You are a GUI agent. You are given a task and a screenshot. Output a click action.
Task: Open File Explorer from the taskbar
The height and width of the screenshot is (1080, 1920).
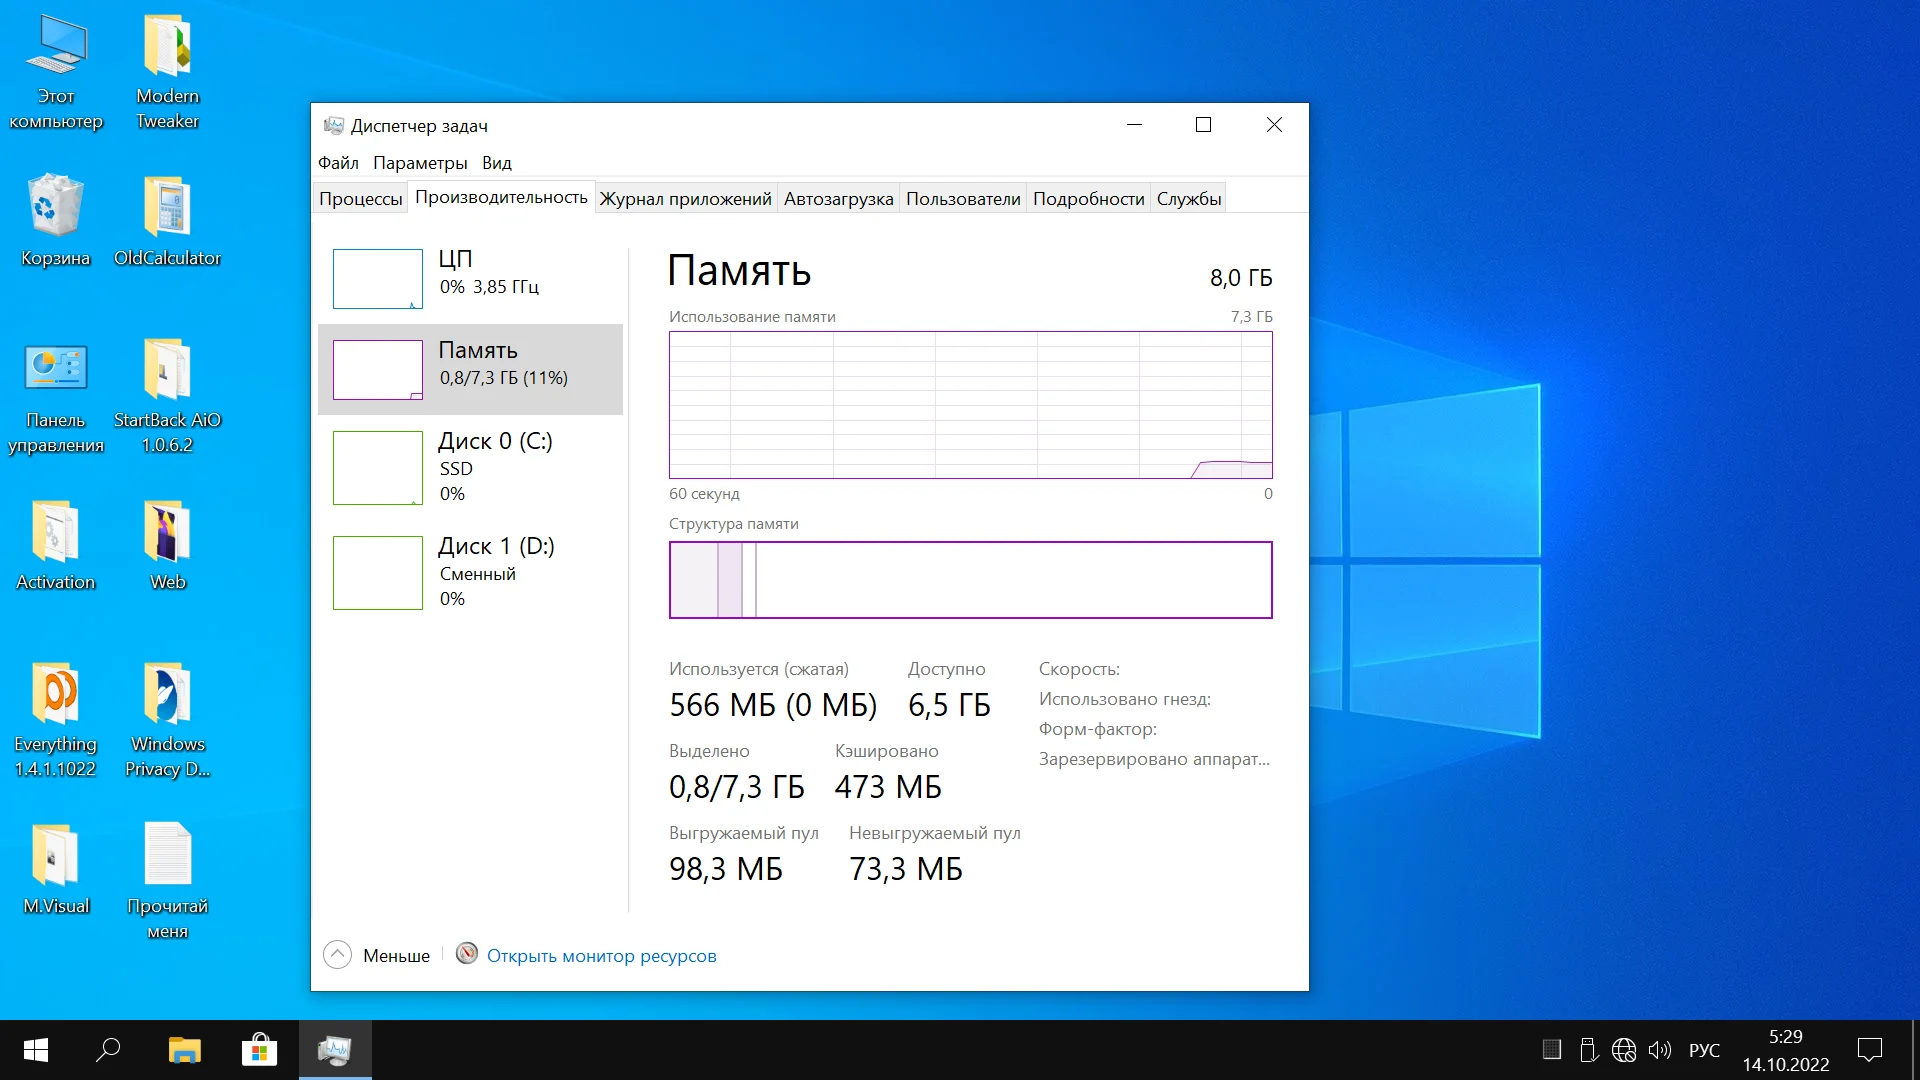(184, 1050)
